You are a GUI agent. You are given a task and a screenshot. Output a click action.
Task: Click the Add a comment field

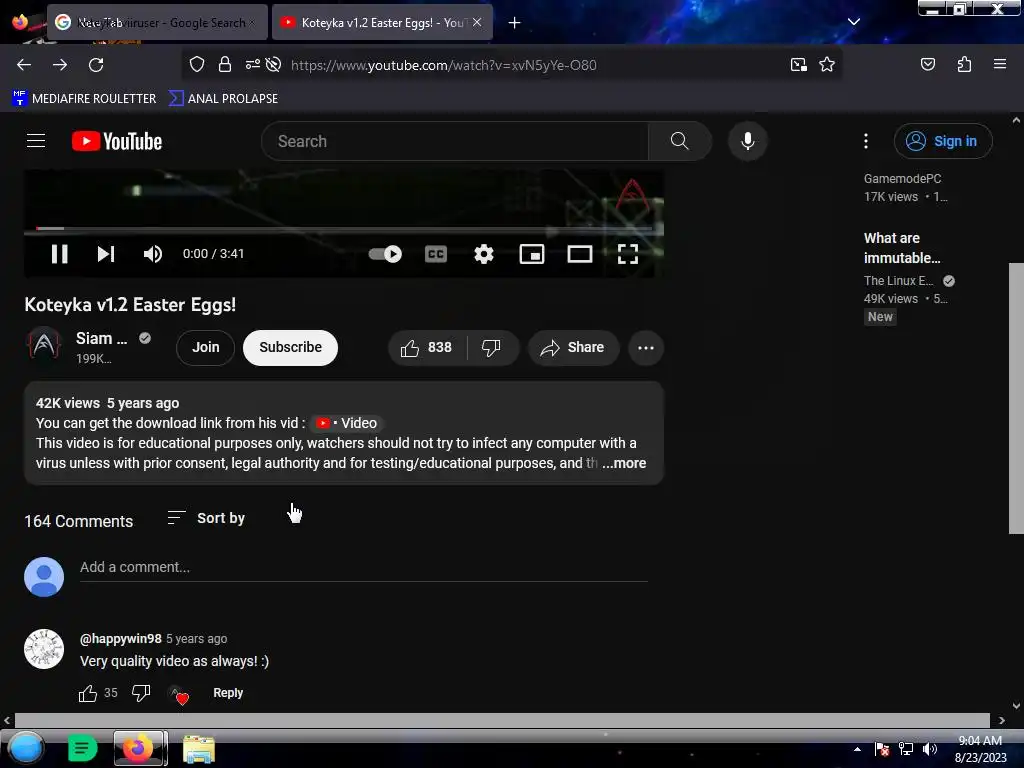point(364,568)
